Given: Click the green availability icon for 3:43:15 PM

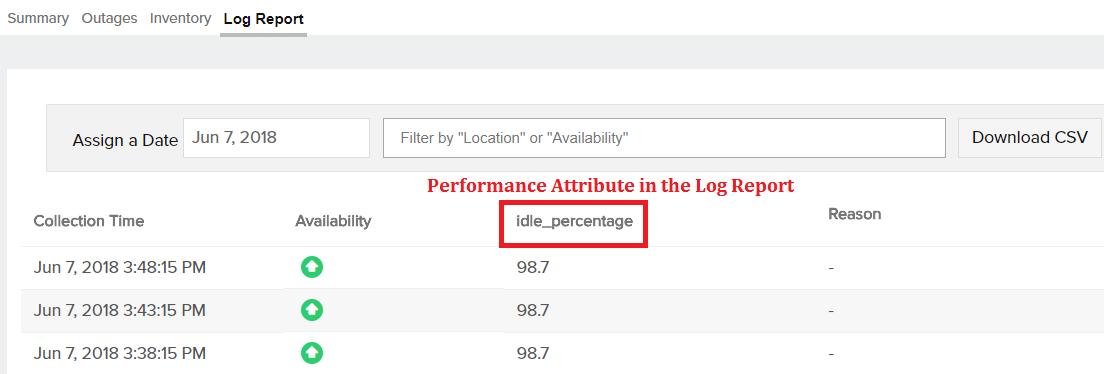Looking at the screenshot, I should point(311,310).
